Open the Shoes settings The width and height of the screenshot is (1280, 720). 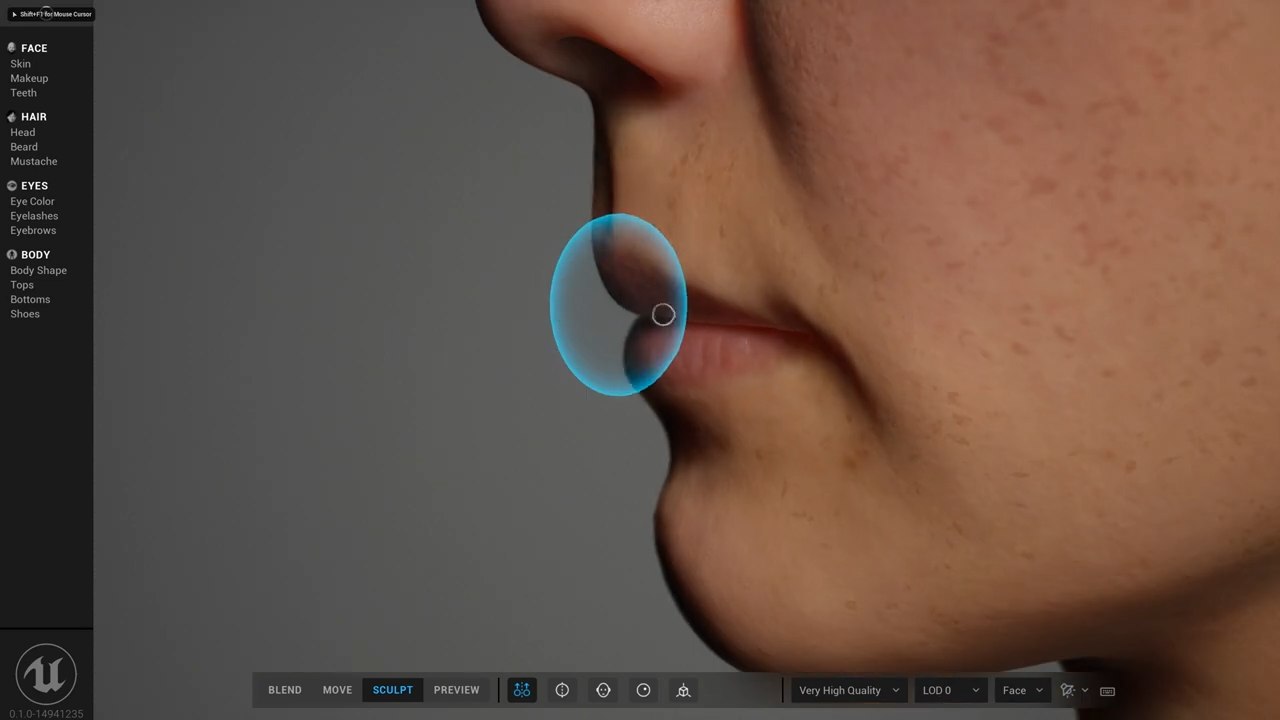coord(25,314)
